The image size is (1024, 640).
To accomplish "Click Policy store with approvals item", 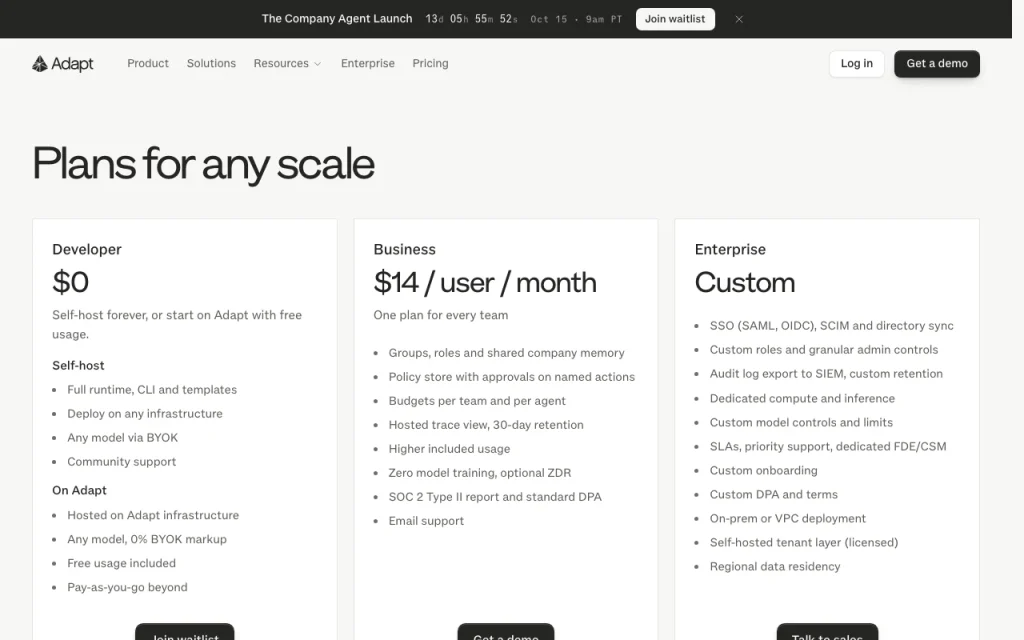I will pyautogui.click(x=511, y=377).
